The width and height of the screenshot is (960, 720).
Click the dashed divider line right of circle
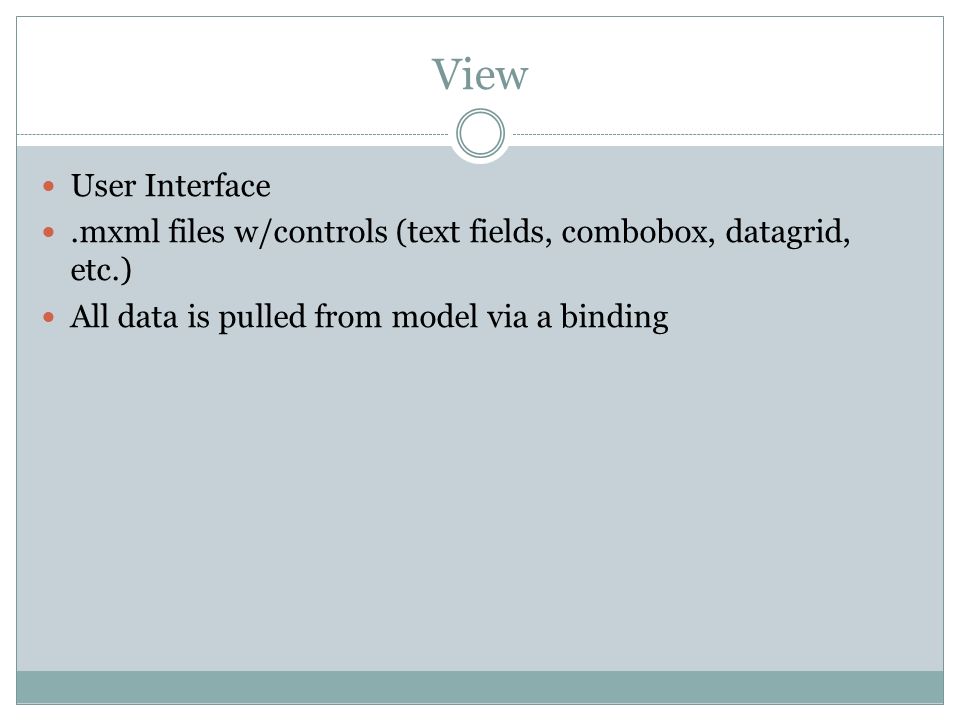coord(727,134)
